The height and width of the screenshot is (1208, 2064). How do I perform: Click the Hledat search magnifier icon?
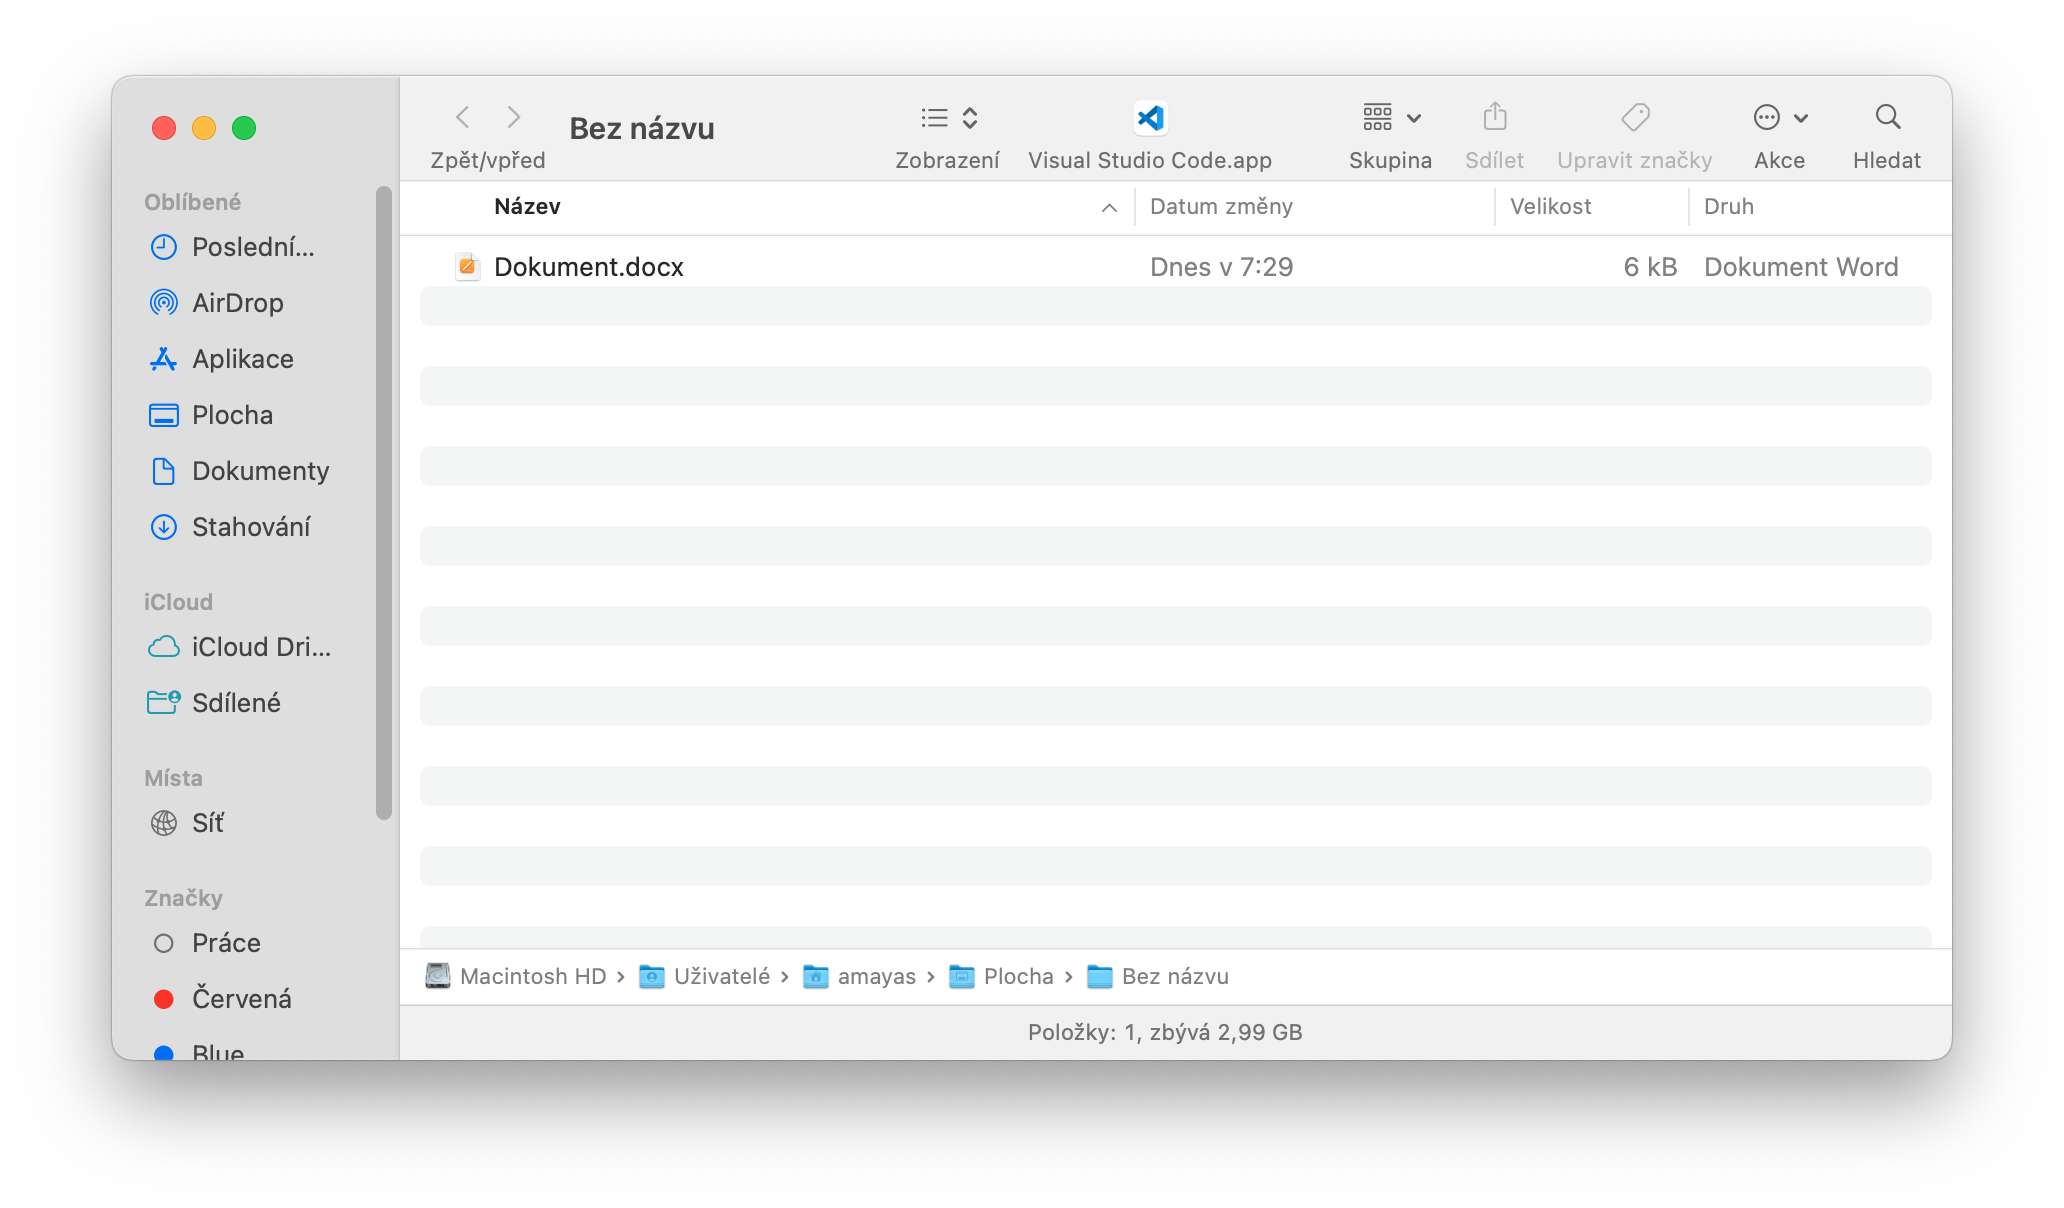(1887, 118)
